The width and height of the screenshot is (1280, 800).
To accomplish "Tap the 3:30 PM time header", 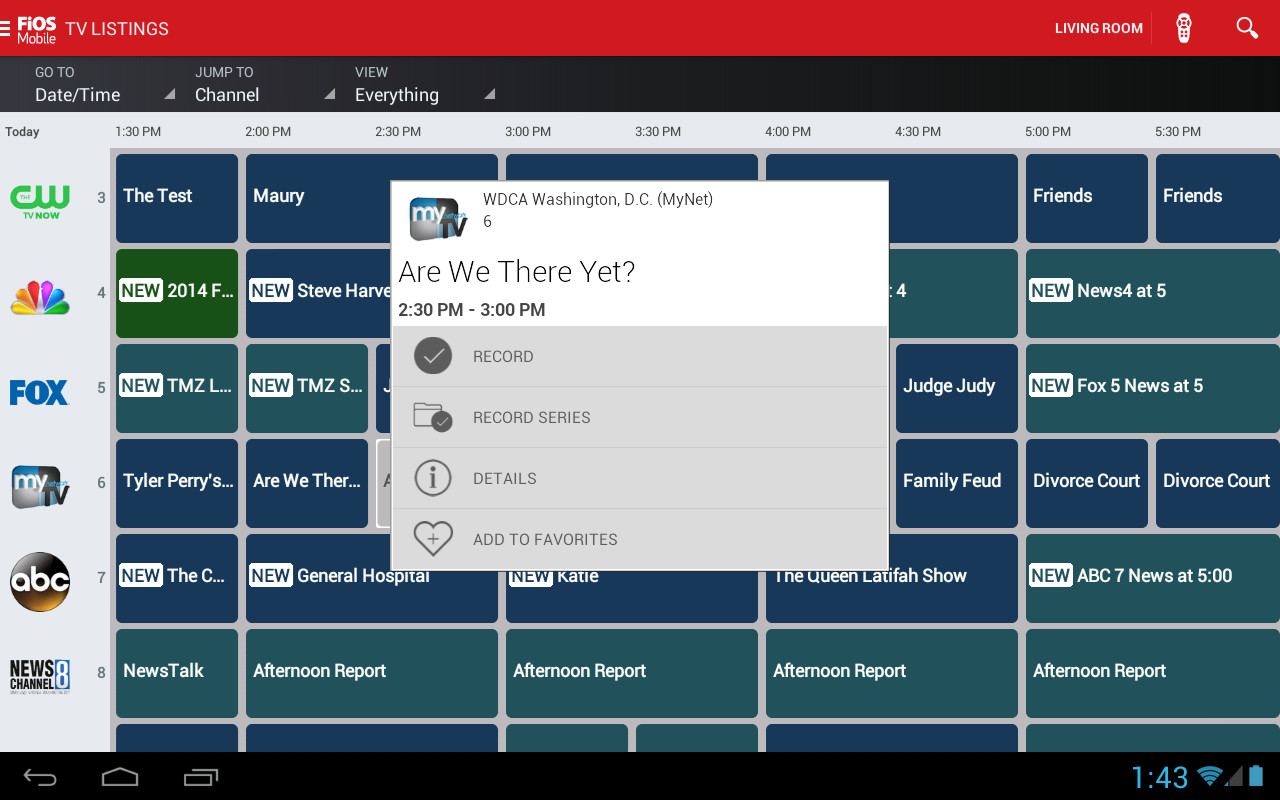I will point(658,132).
